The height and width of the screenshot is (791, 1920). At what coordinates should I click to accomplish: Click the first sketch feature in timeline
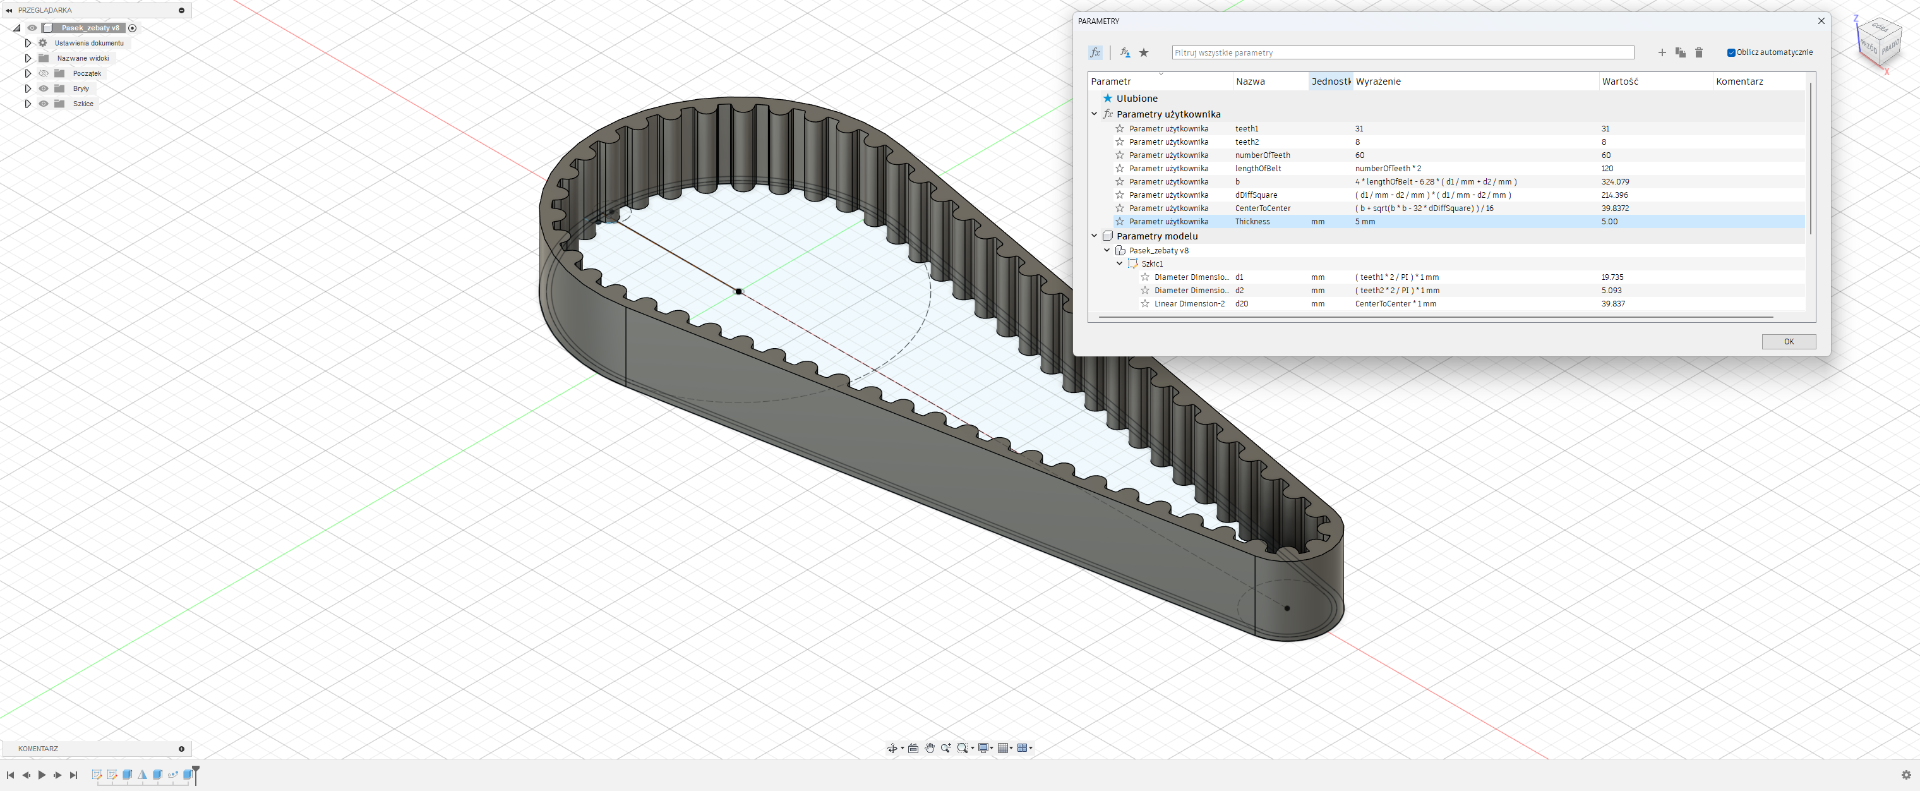(97, 774)
